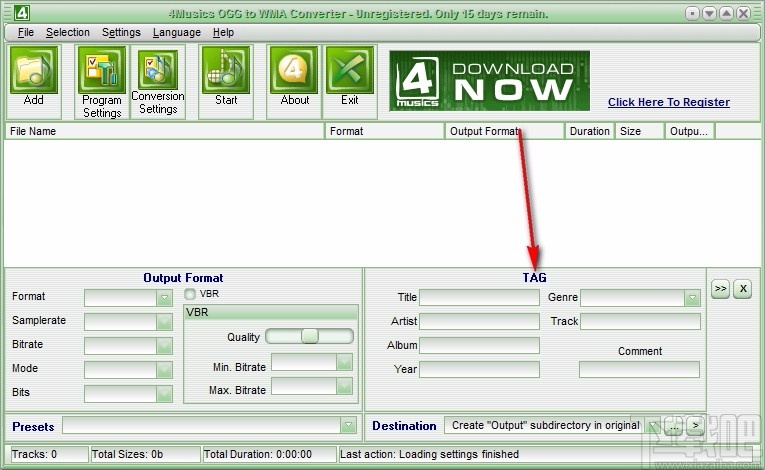
Task: Open the Destination dropdown
Action: coord(653,426)
